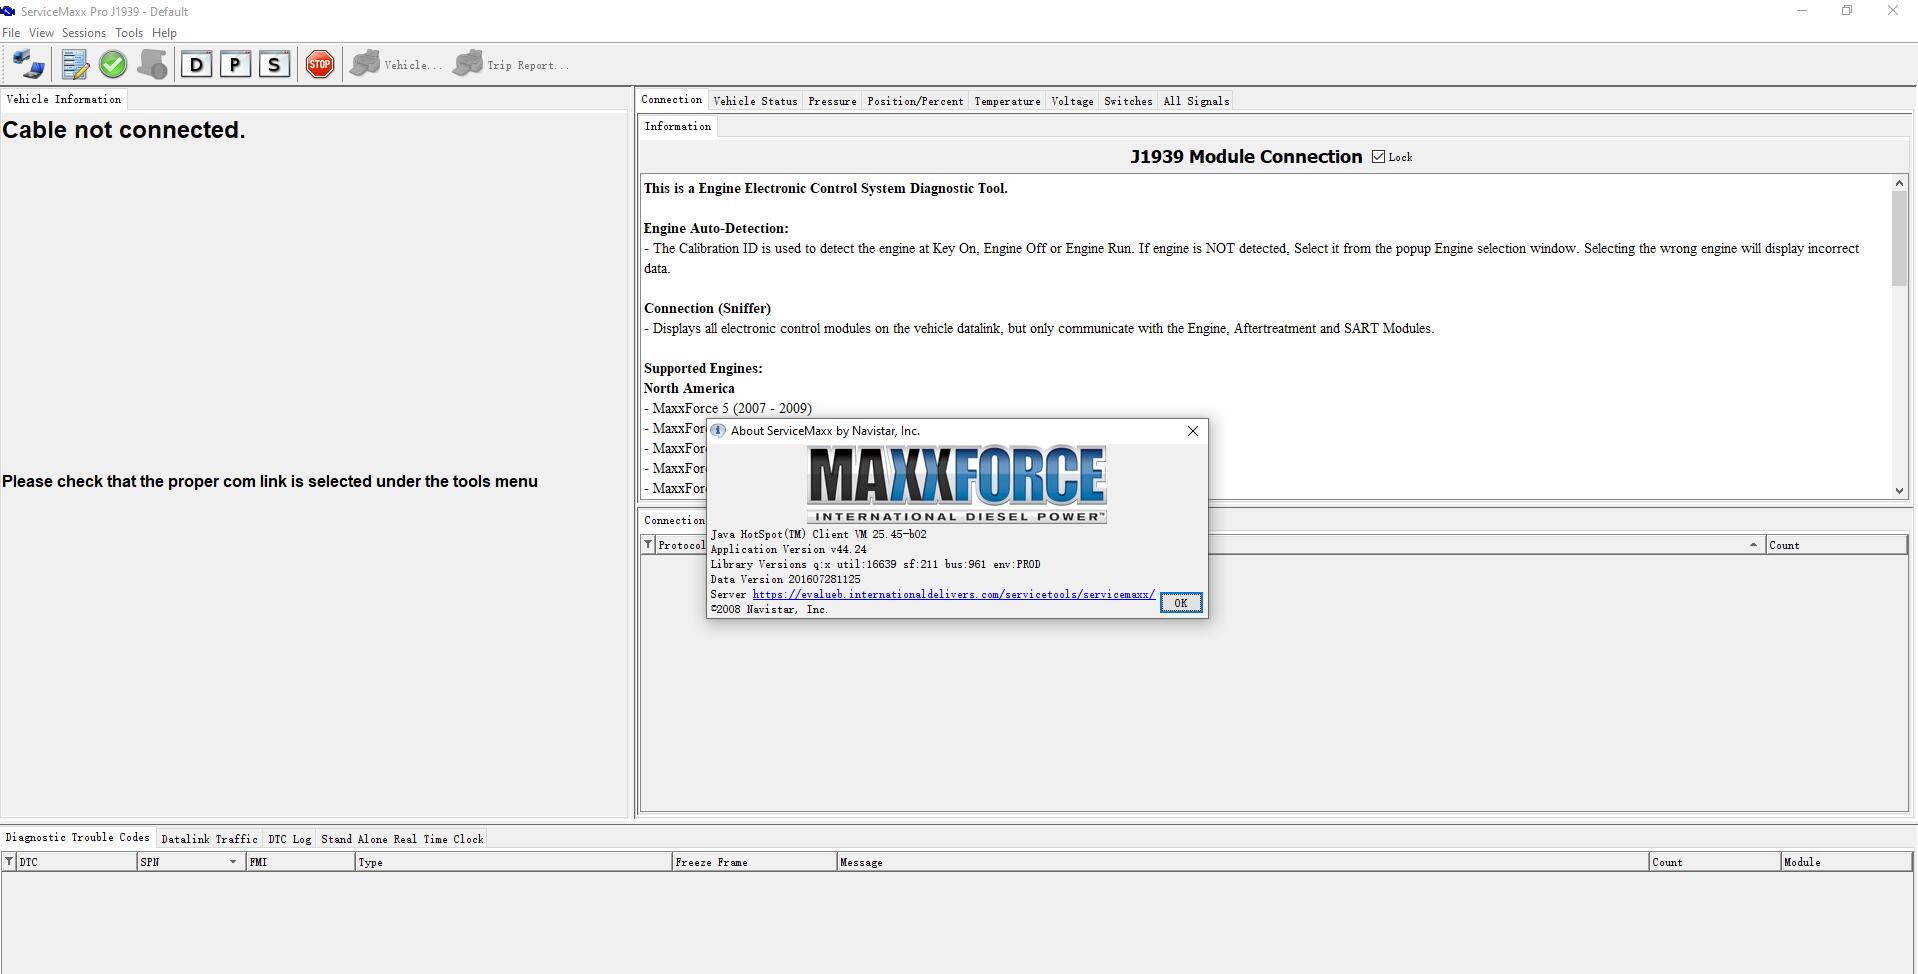
Task: Close the About ServiceMaxx dialog
Action: point(1192,431)
